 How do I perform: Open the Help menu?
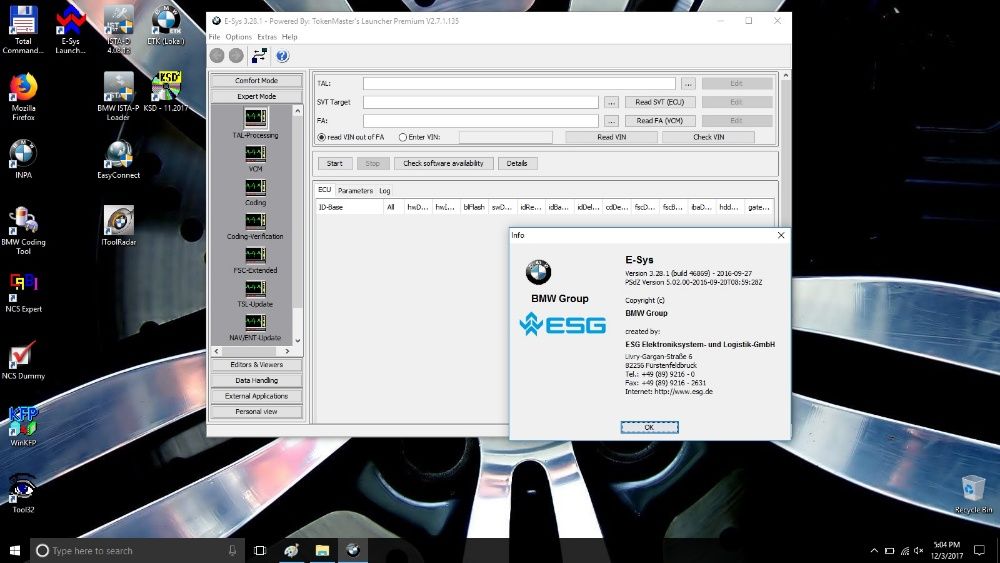[x=290, y=37]
